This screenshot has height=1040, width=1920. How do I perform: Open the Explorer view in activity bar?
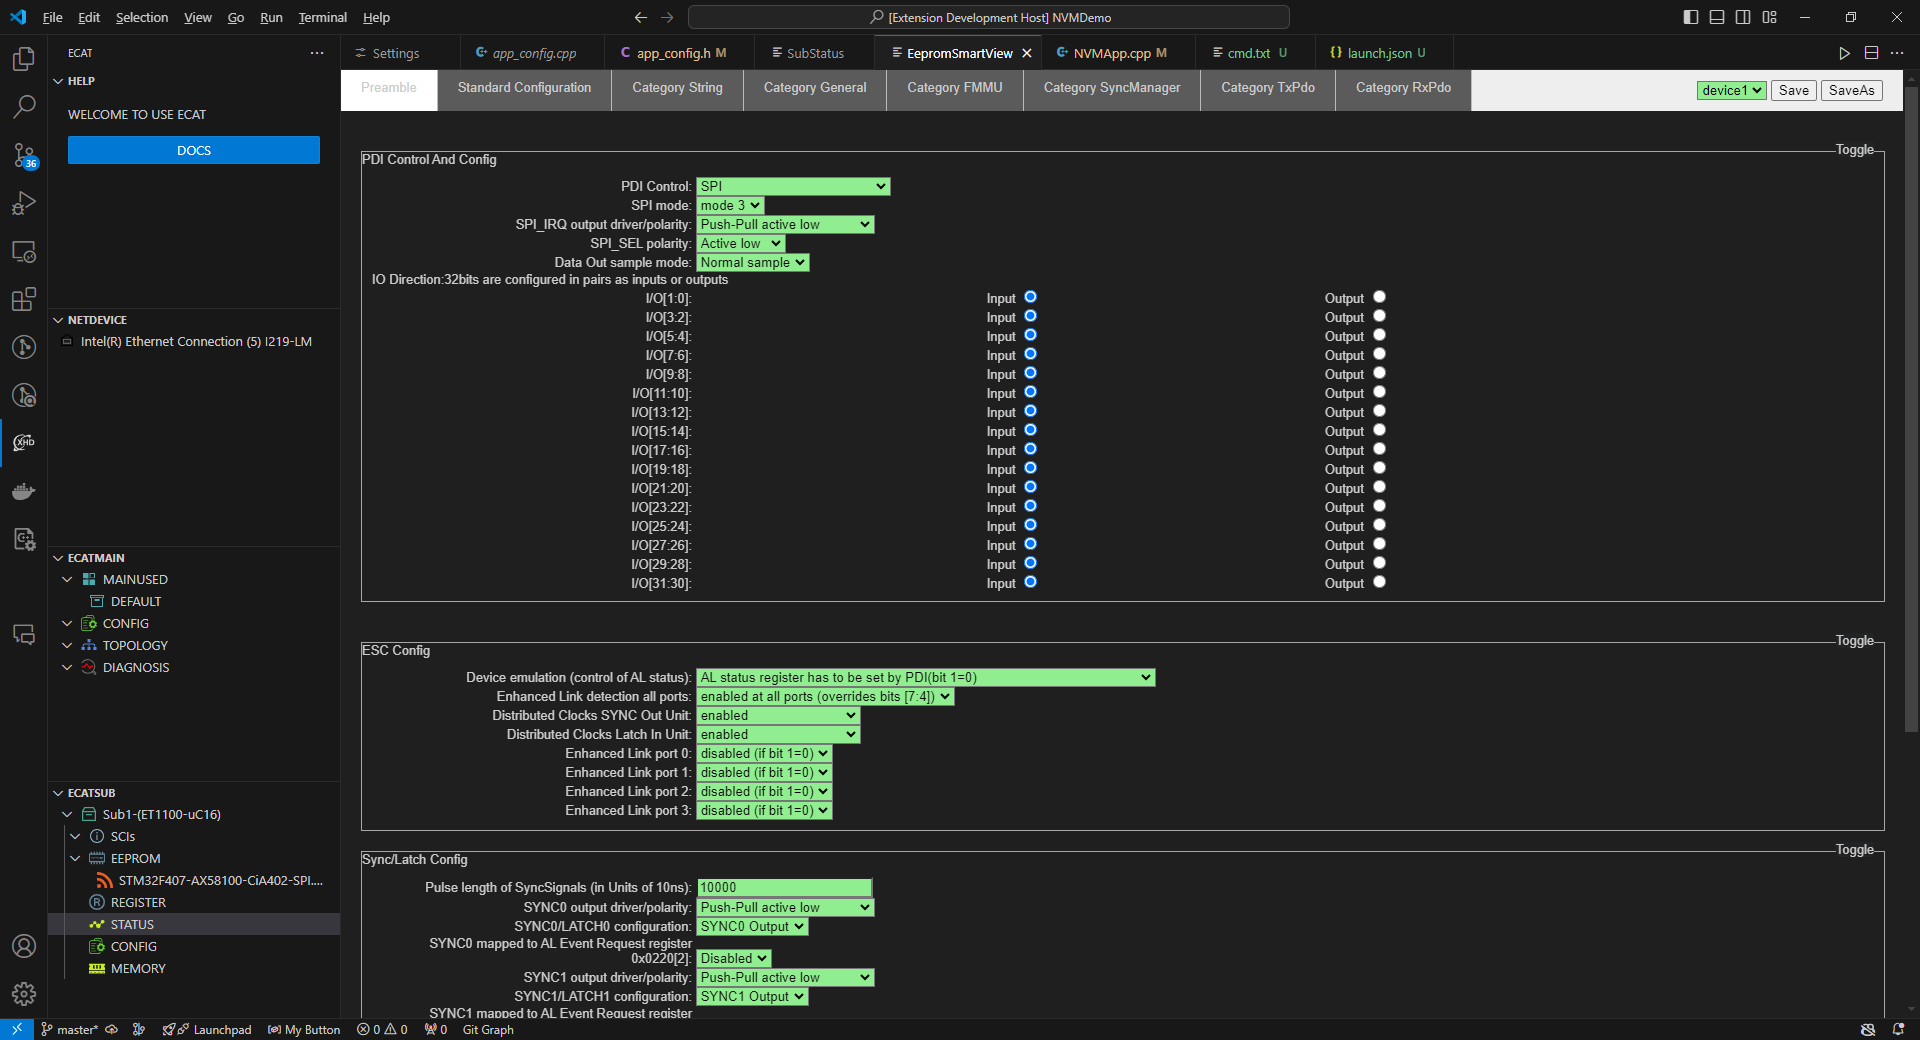[x=24, y=59]
